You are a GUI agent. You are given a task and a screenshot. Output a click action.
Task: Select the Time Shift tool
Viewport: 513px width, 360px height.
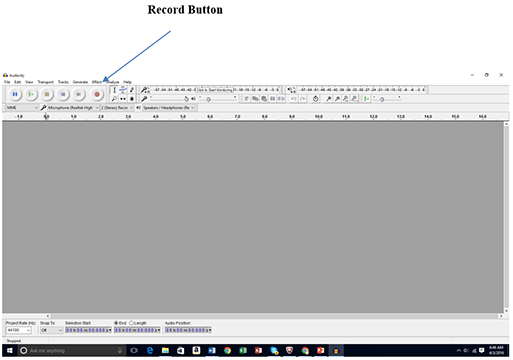pyautogui.click(x=123, y=99)
